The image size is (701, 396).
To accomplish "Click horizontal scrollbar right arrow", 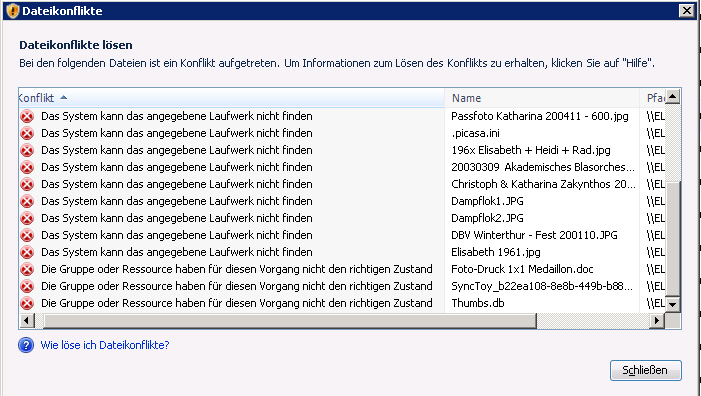I will click(x=657, y=320).
